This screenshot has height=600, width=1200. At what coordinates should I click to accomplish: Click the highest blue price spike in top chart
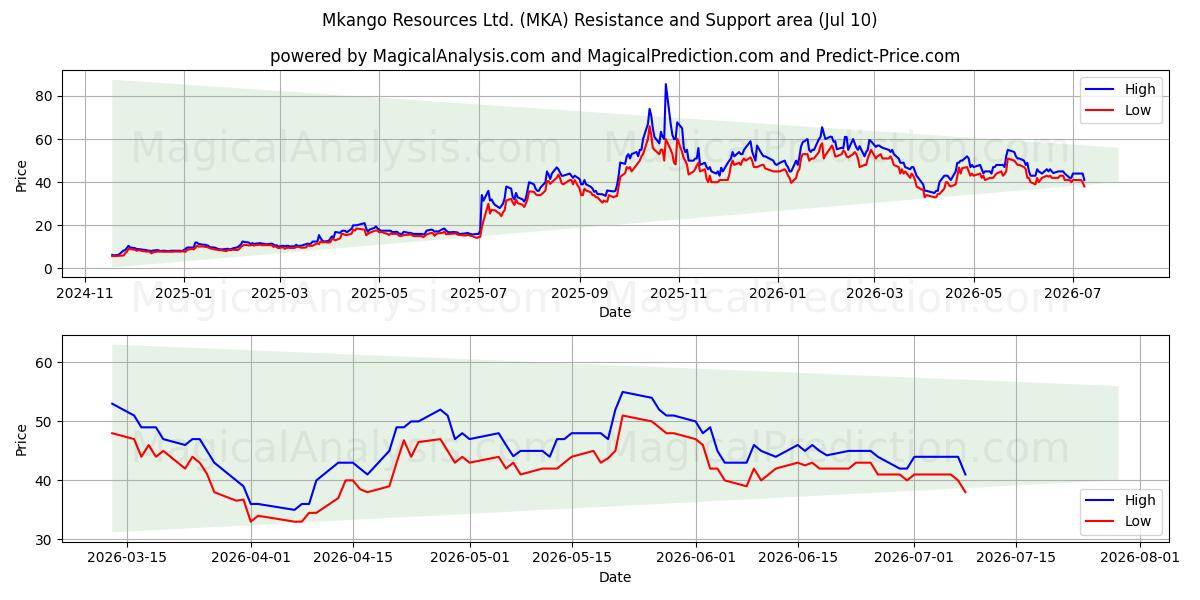[x=665, y=84]
